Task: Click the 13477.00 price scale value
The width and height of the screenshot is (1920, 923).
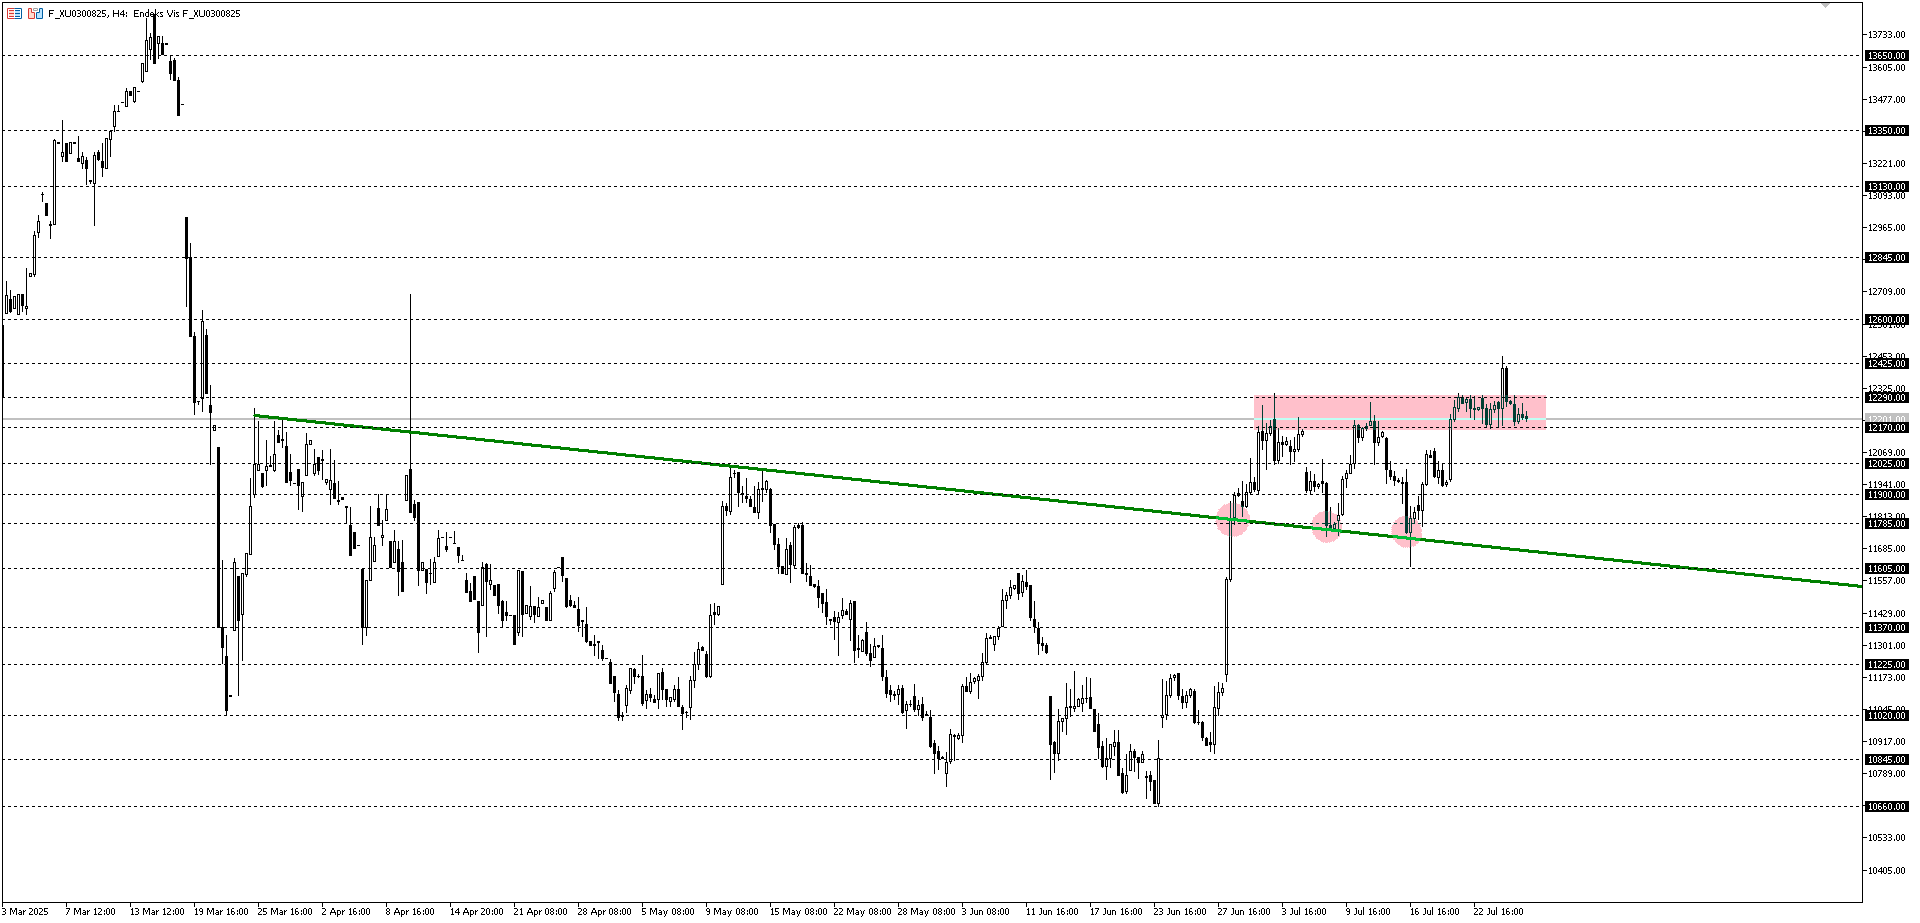Action: tap(1887, 99)
